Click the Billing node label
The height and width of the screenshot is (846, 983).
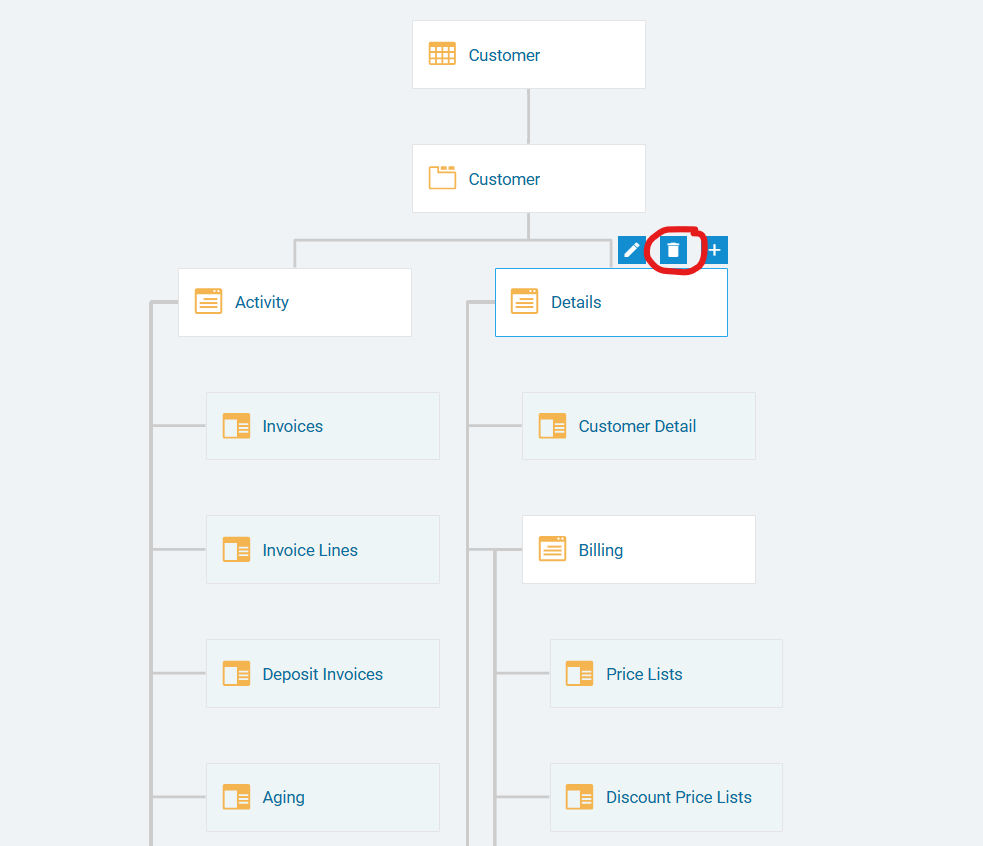tap(601, 550)
